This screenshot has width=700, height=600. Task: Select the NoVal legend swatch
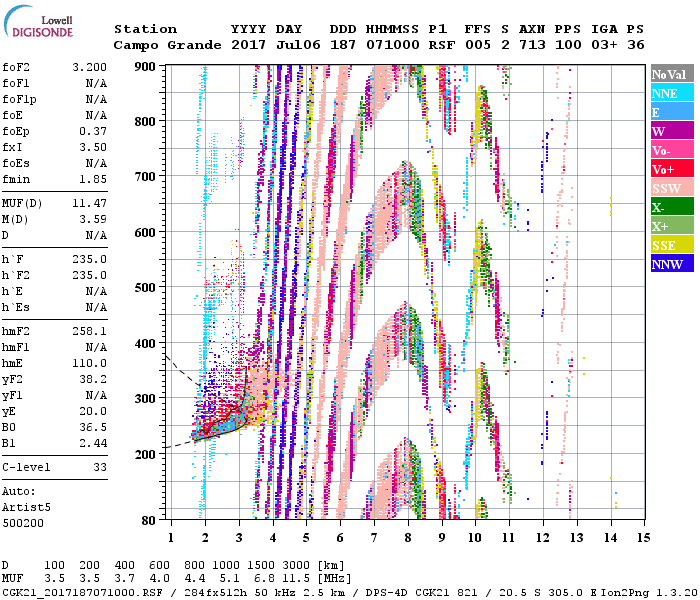(x=671, y=75)
